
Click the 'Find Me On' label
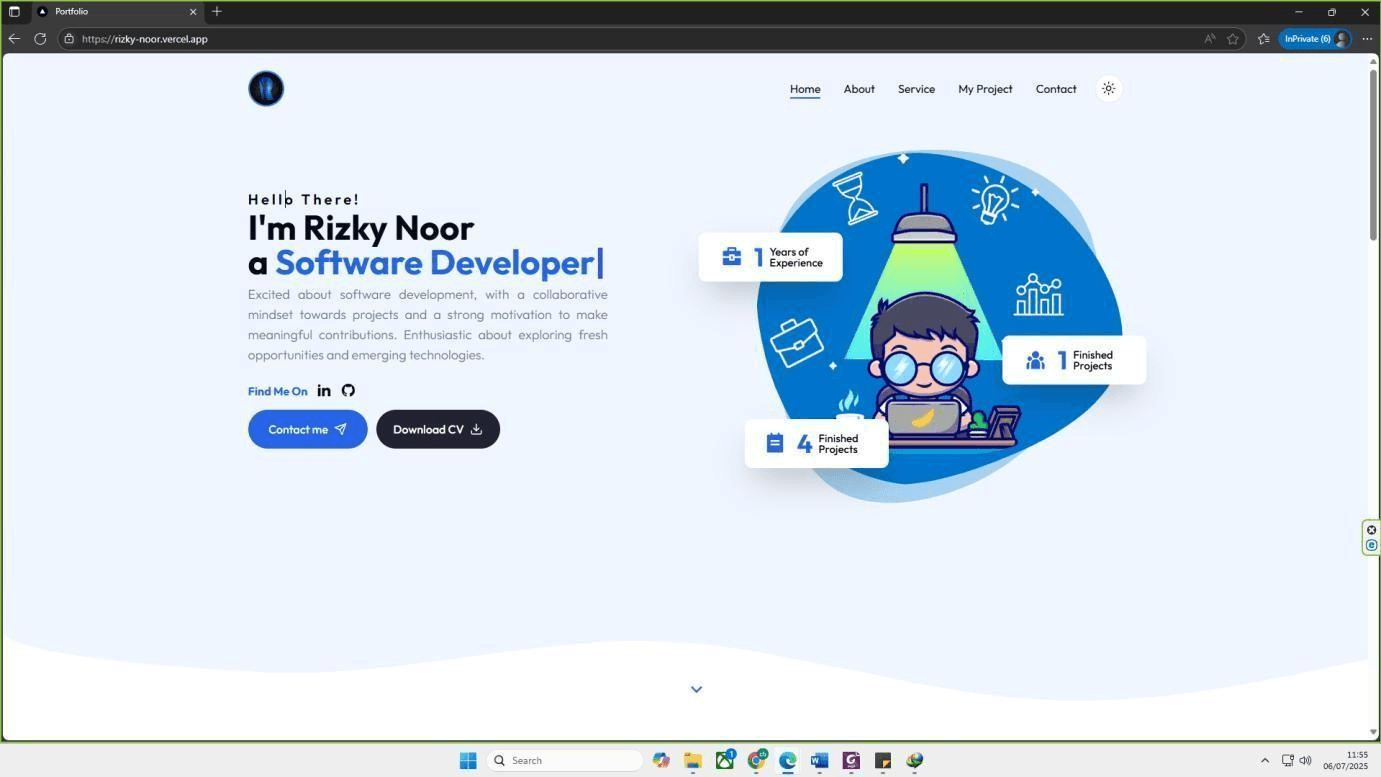click(278, 392)
